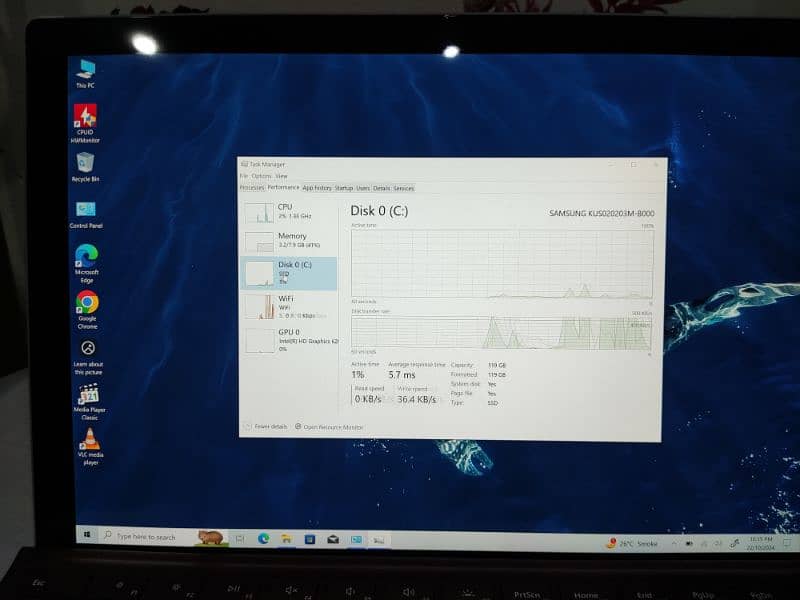Launch VLC media player from the desktop
800x600 pixels.
pos(90,447)
